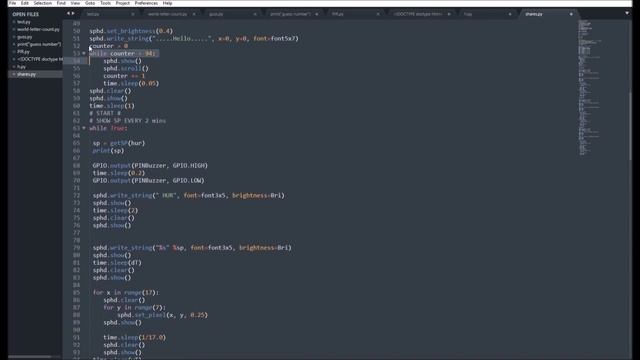Open the Find menu
640x360 pixels.
(x=61, y=3)
